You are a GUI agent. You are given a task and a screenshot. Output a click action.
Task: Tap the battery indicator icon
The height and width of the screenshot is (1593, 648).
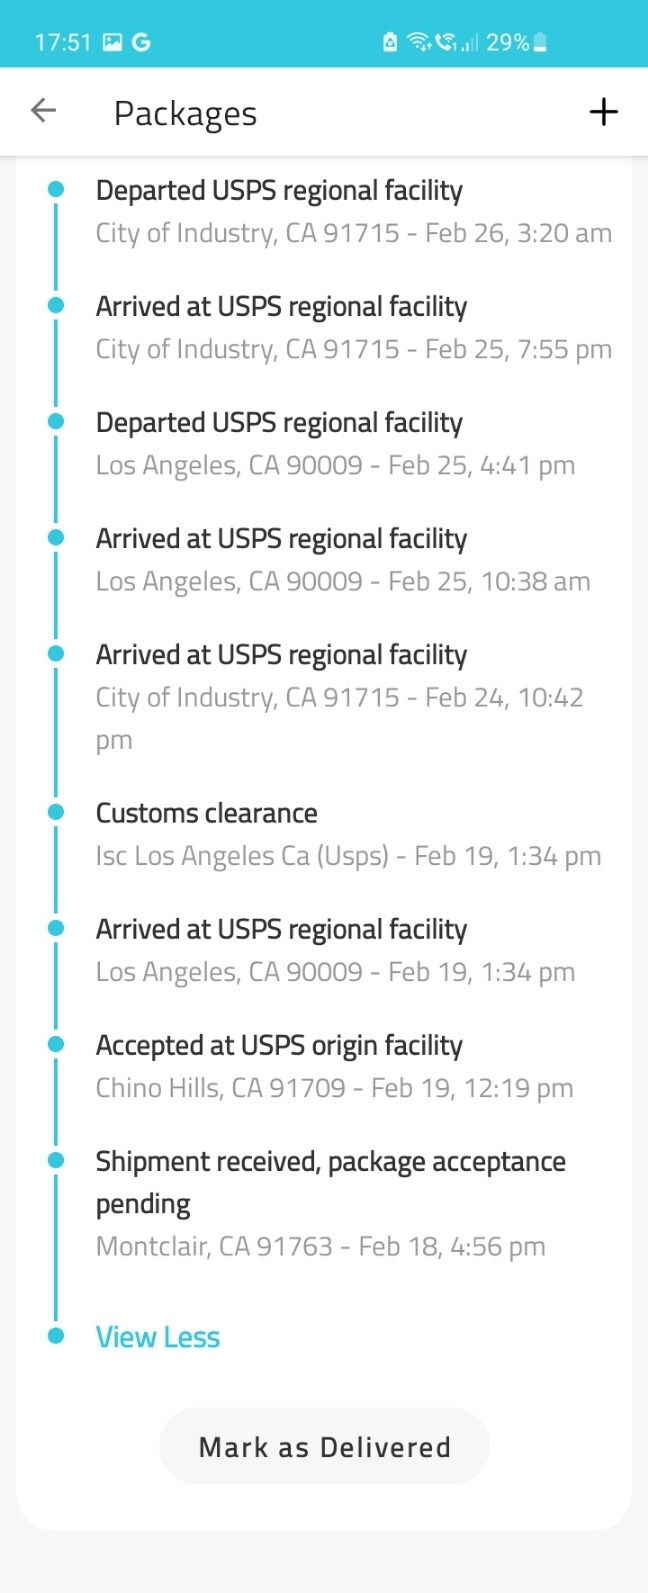(541, 42)
